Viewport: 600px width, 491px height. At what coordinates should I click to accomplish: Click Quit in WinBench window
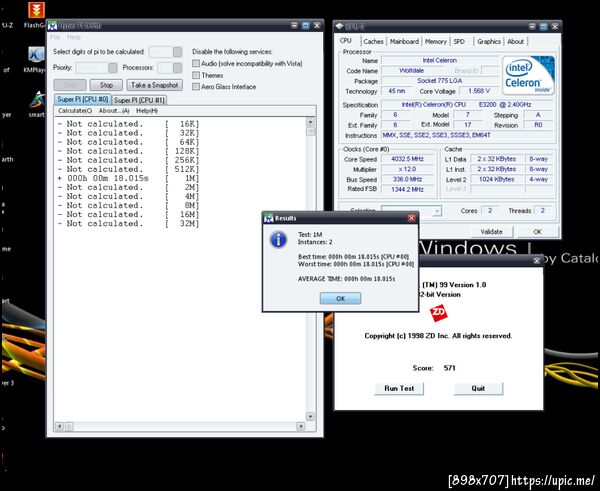tap(478, 388)
